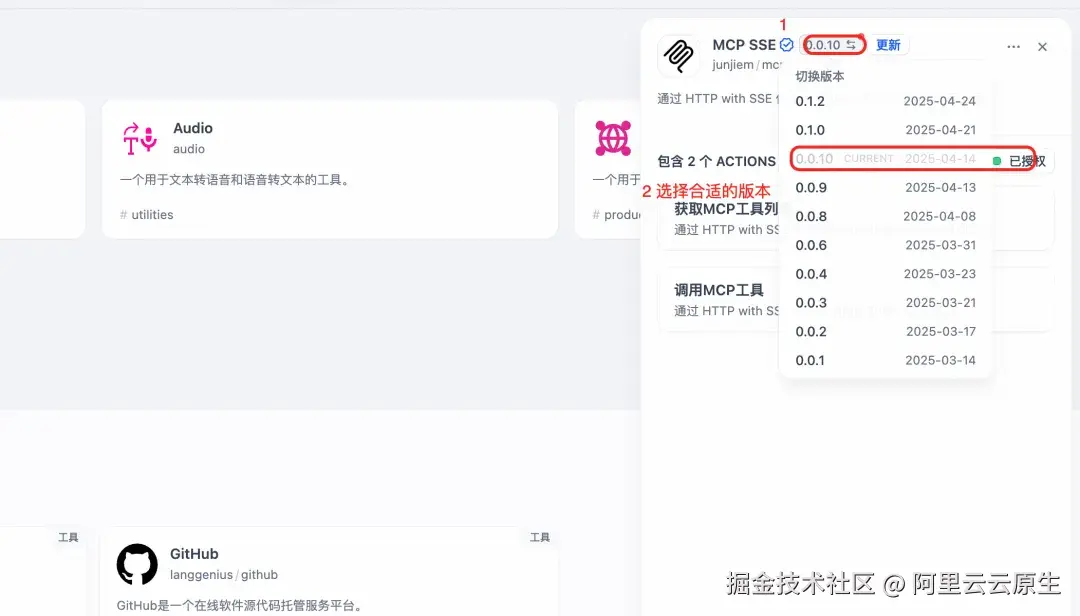Click the Audio plugin icon
The height and width of the screenshot is (616, 1080).
tap(140, 141)
